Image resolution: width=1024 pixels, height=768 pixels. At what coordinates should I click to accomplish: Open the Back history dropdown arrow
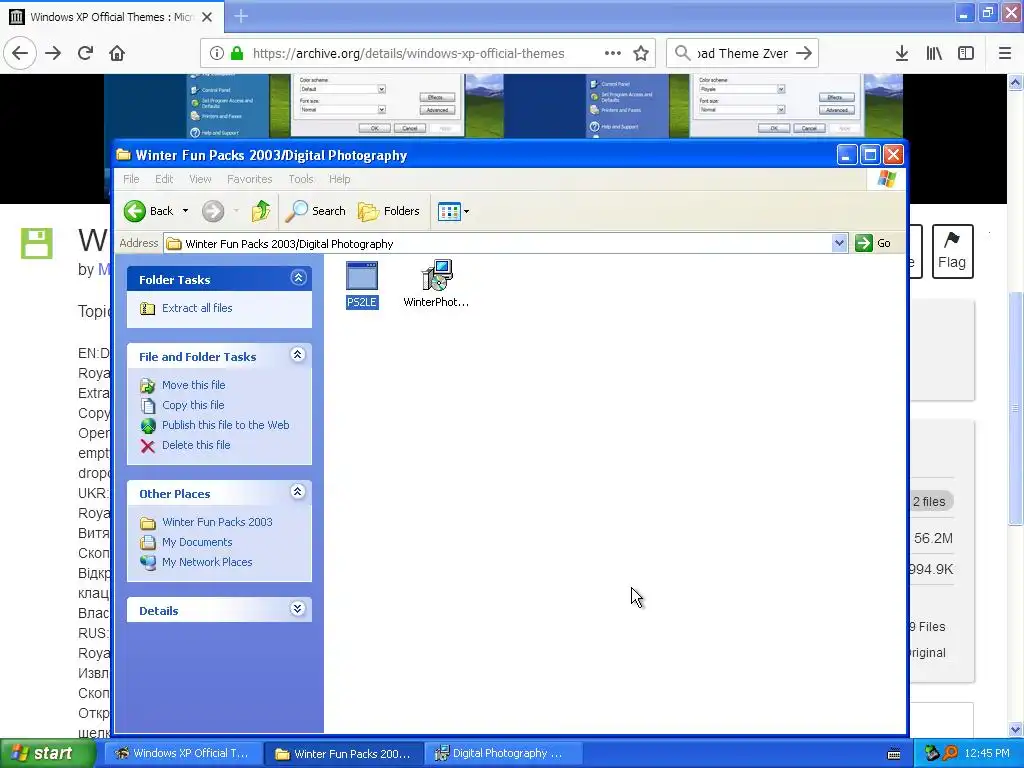tap(185, 211)
